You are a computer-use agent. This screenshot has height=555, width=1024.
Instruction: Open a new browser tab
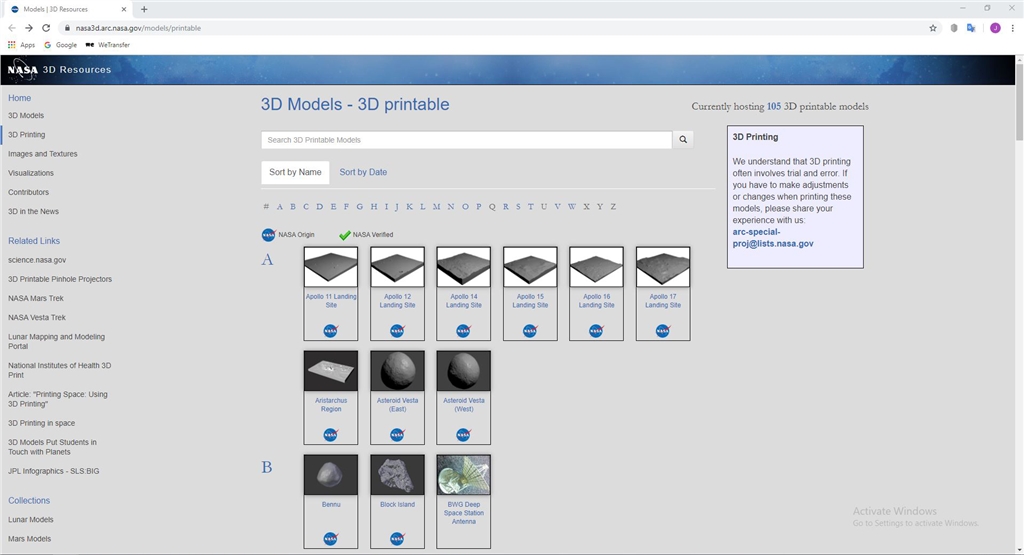(x=144, y=9)
